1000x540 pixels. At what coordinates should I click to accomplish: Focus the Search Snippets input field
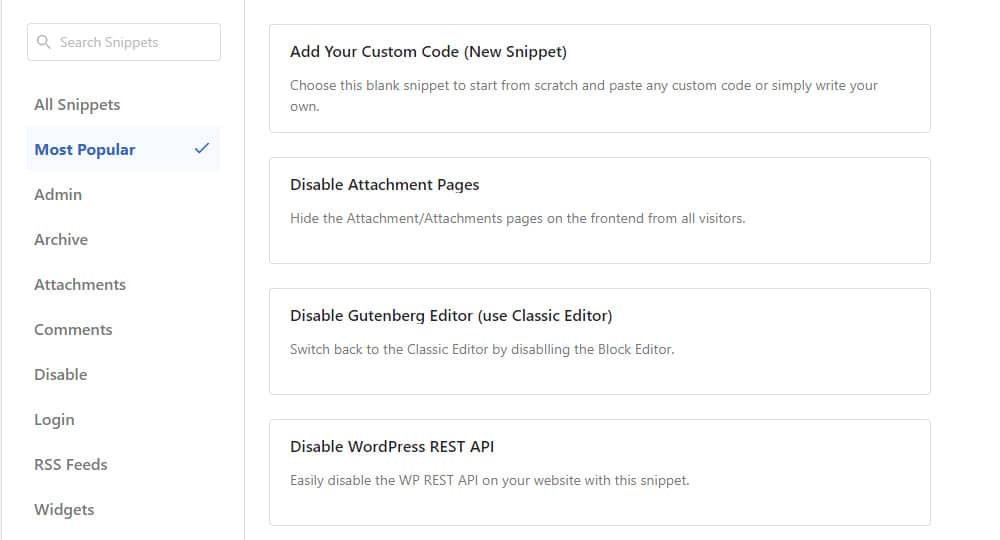124,42
